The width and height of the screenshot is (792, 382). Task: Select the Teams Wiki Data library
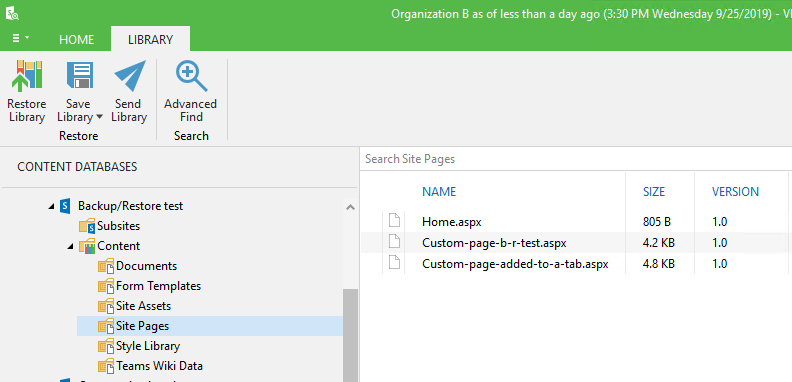[x=160, y=366]
